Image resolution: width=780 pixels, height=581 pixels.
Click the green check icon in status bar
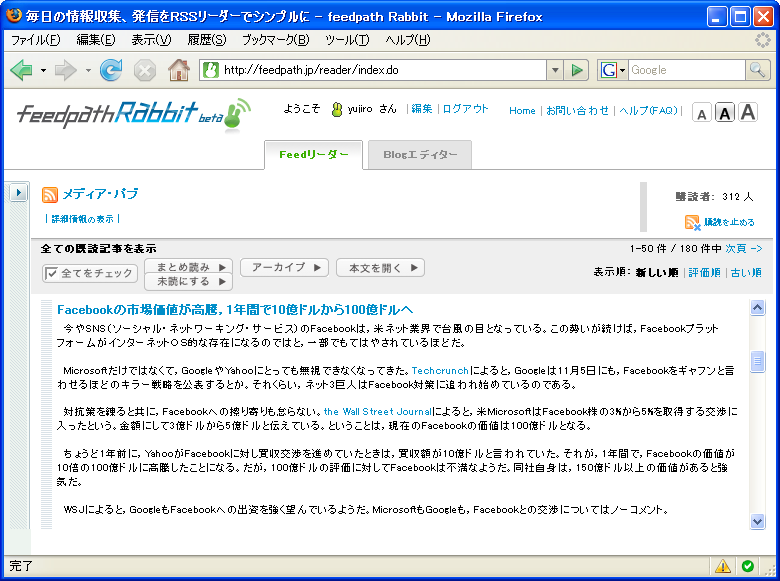pyautogui.click(x=747, y=566)
